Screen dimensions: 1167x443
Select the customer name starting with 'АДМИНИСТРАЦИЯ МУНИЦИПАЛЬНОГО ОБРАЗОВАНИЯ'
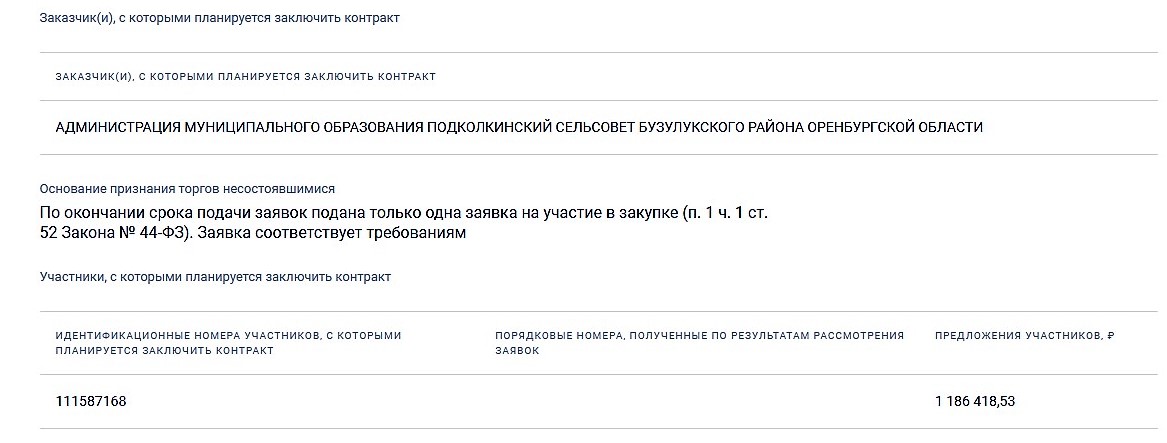(240, 127)
